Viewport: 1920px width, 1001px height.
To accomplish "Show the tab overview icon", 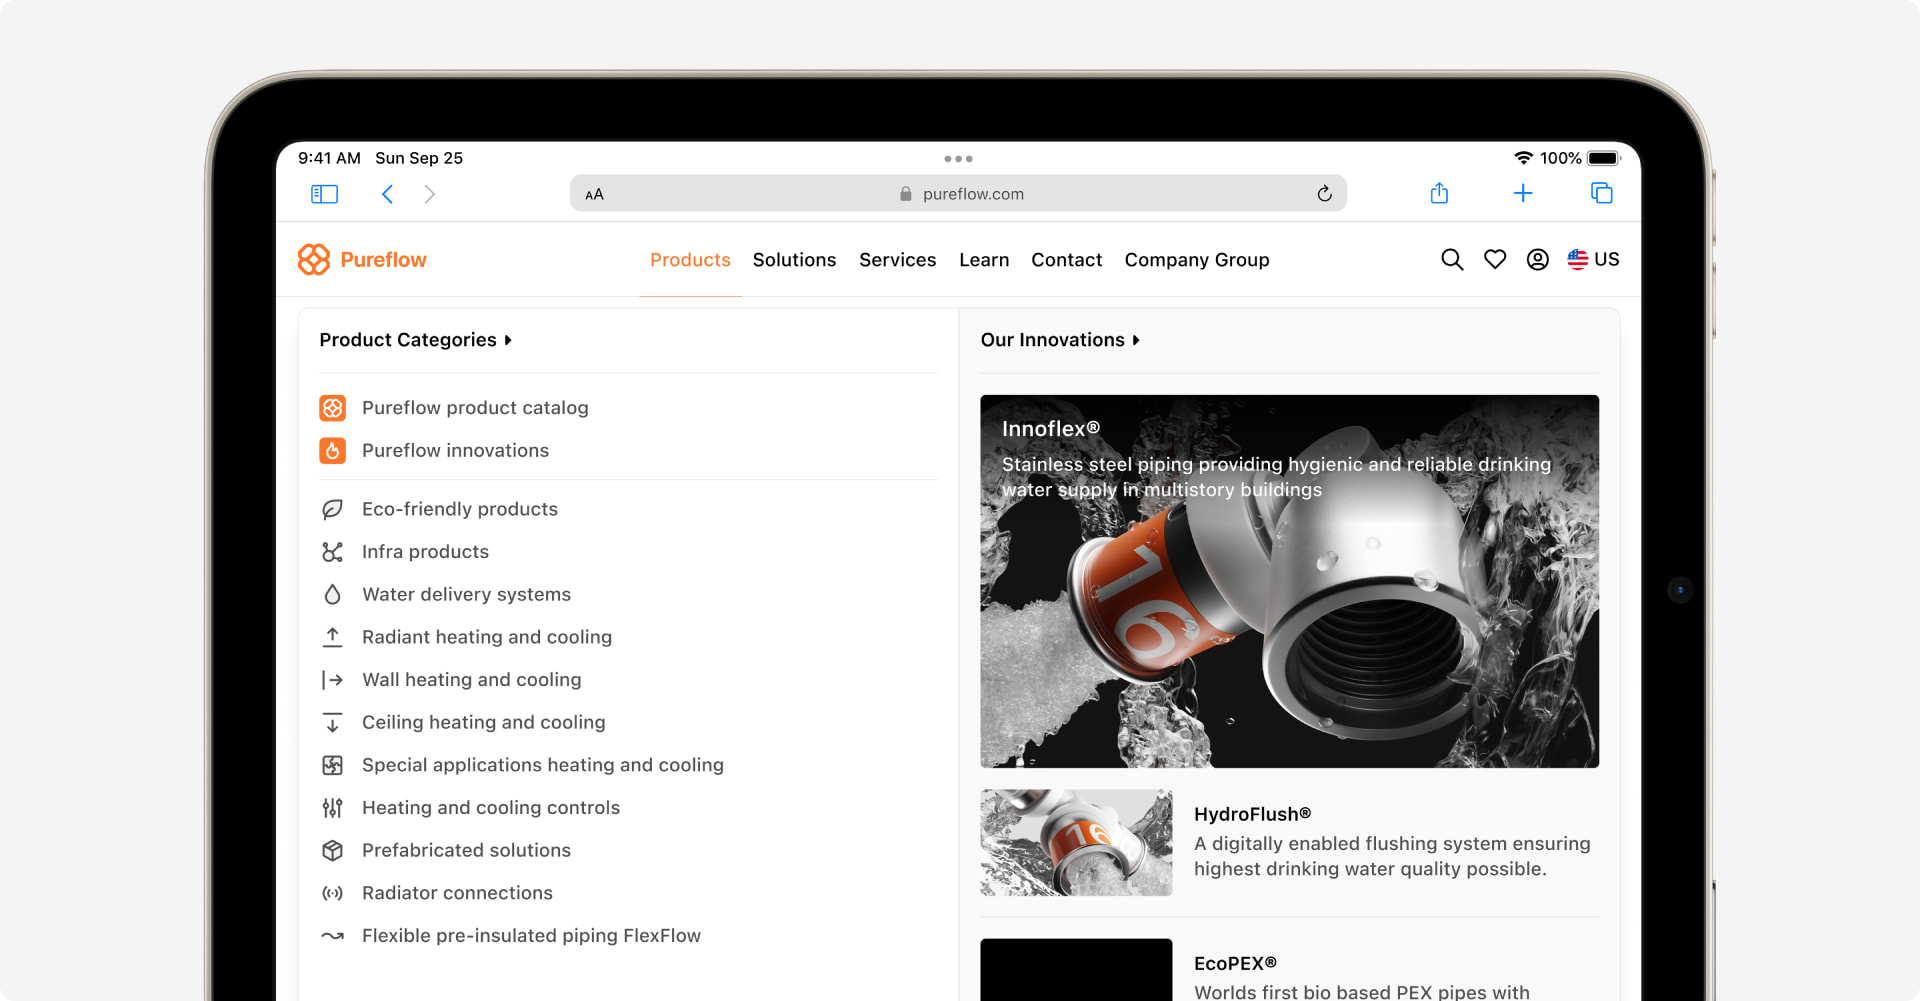I will [1601, 193].
